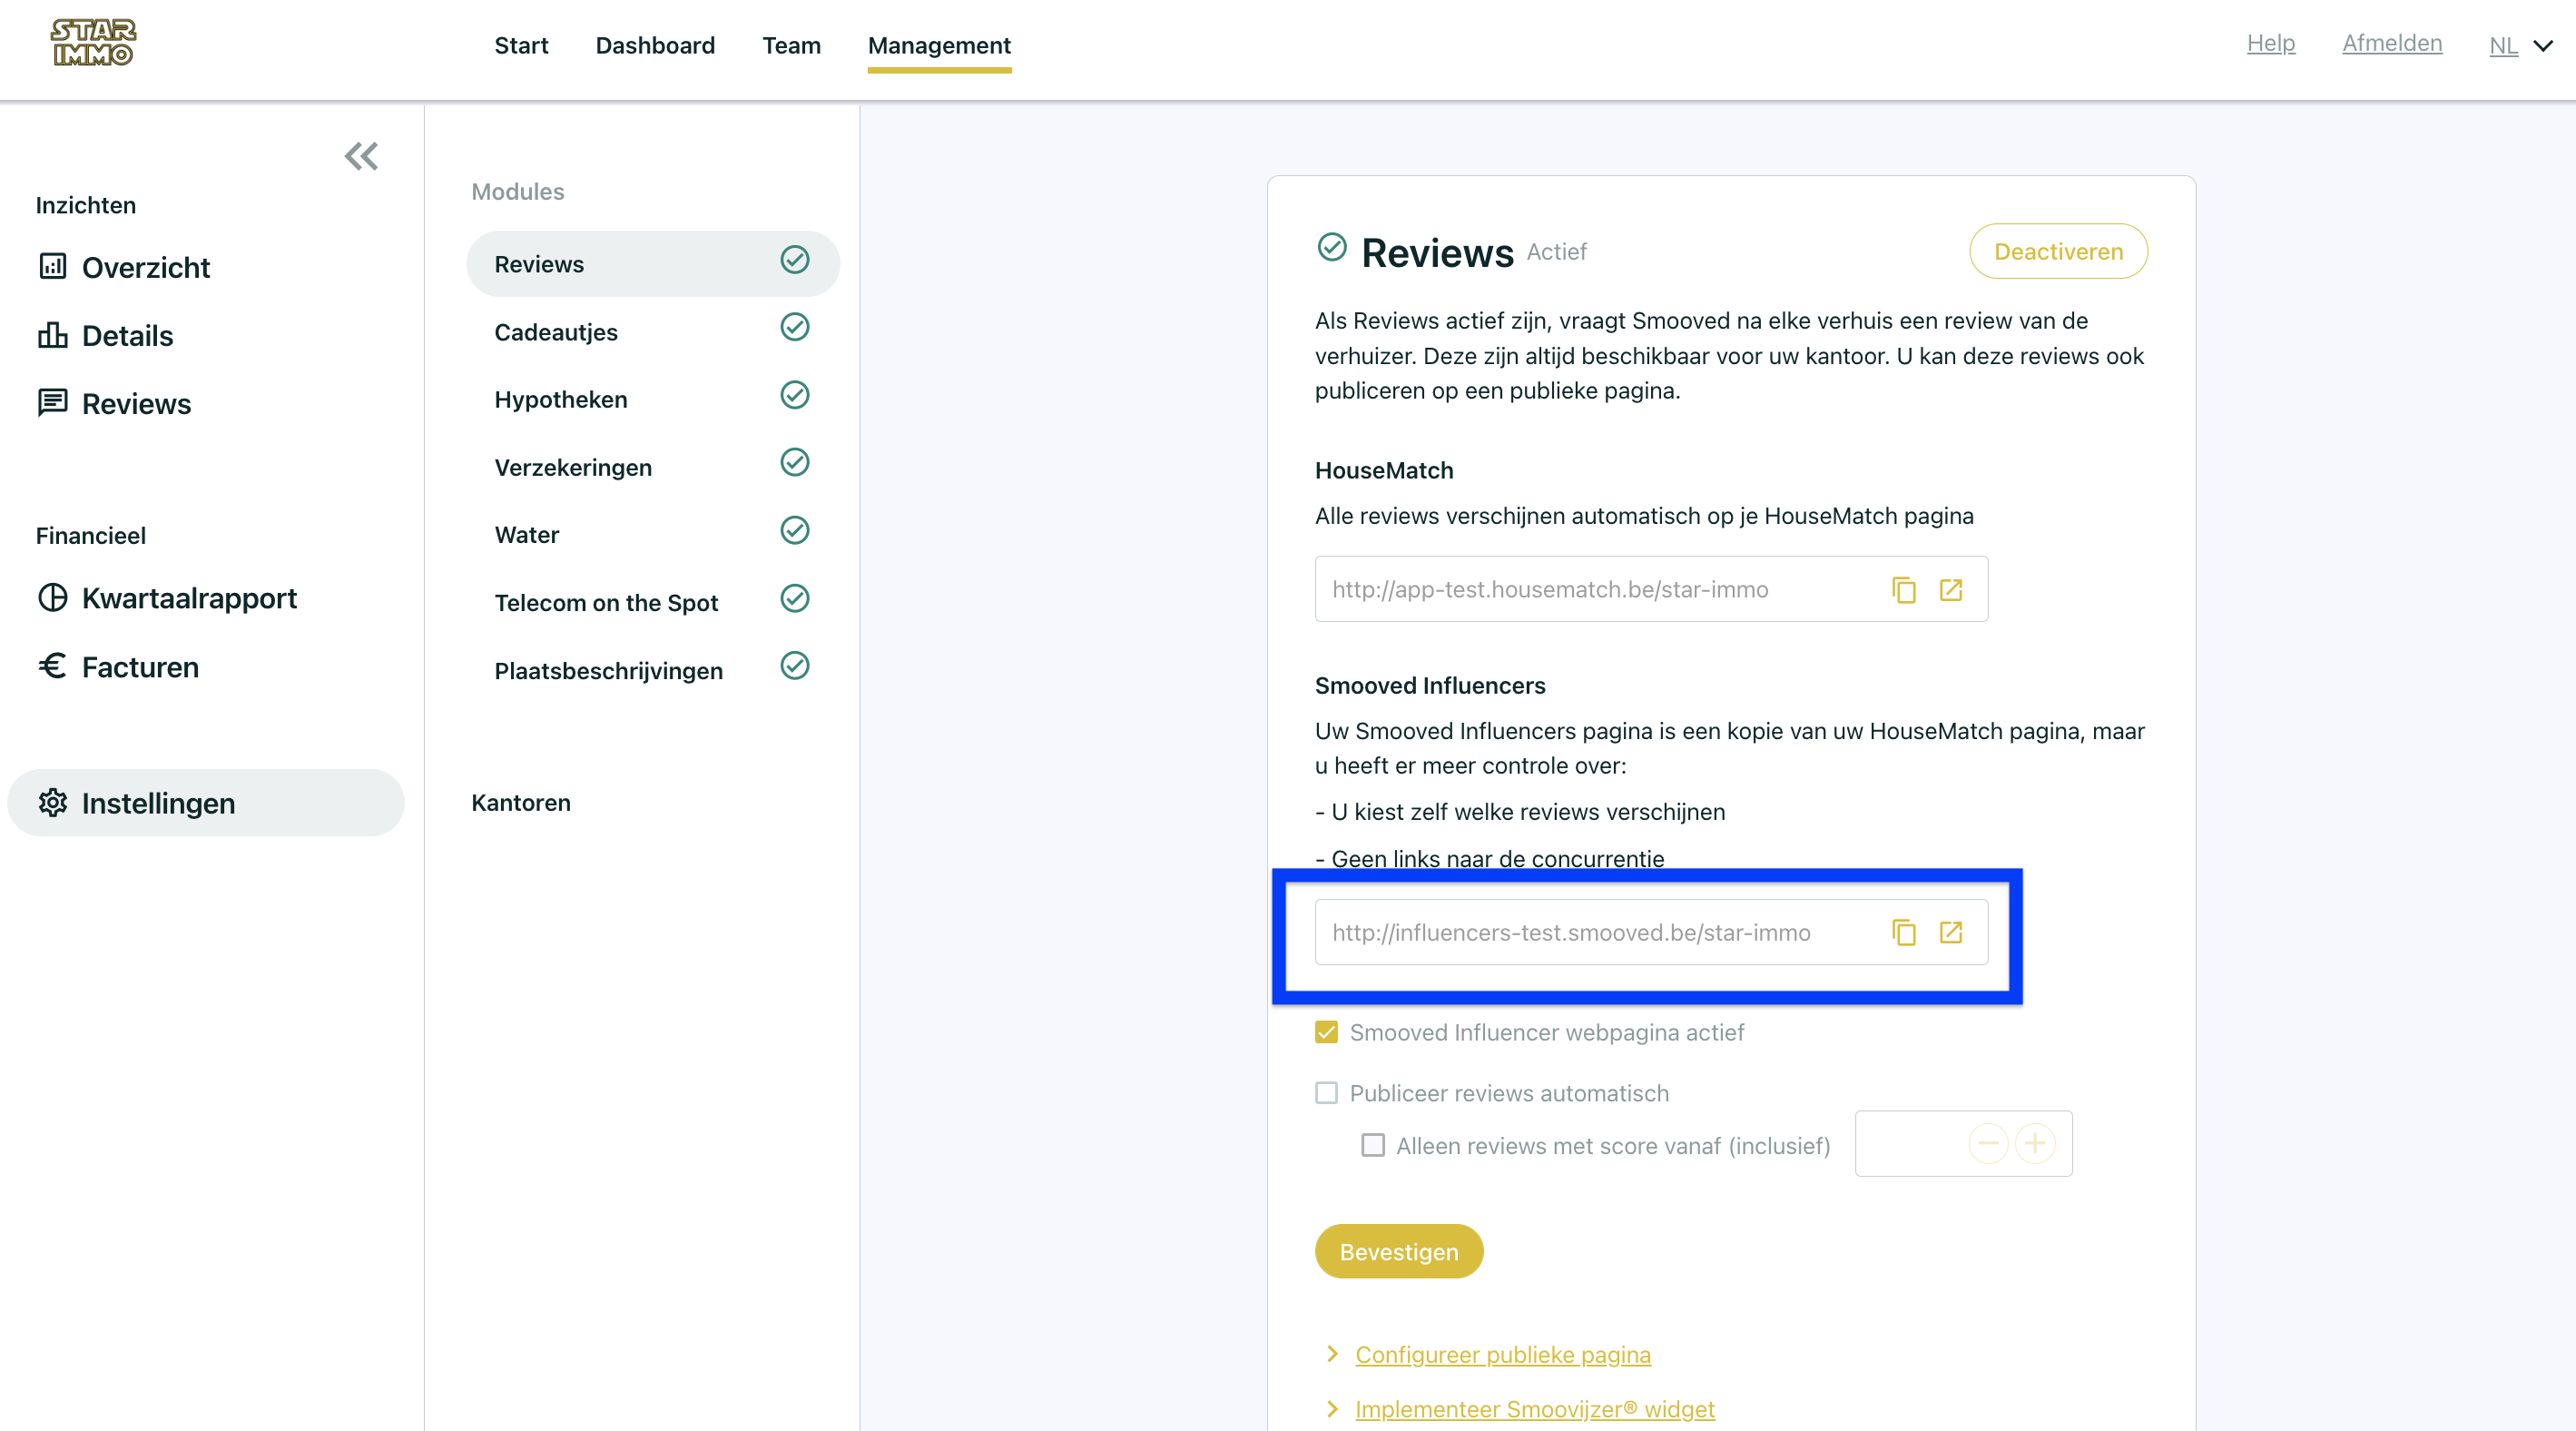Open Facturen in the sidebar

pos(140,667)
